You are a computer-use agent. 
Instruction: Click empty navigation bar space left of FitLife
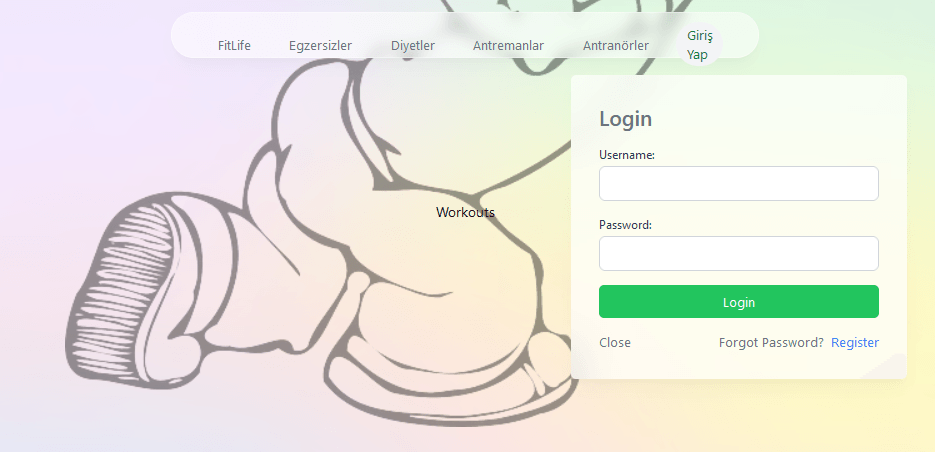coord(194,36)
